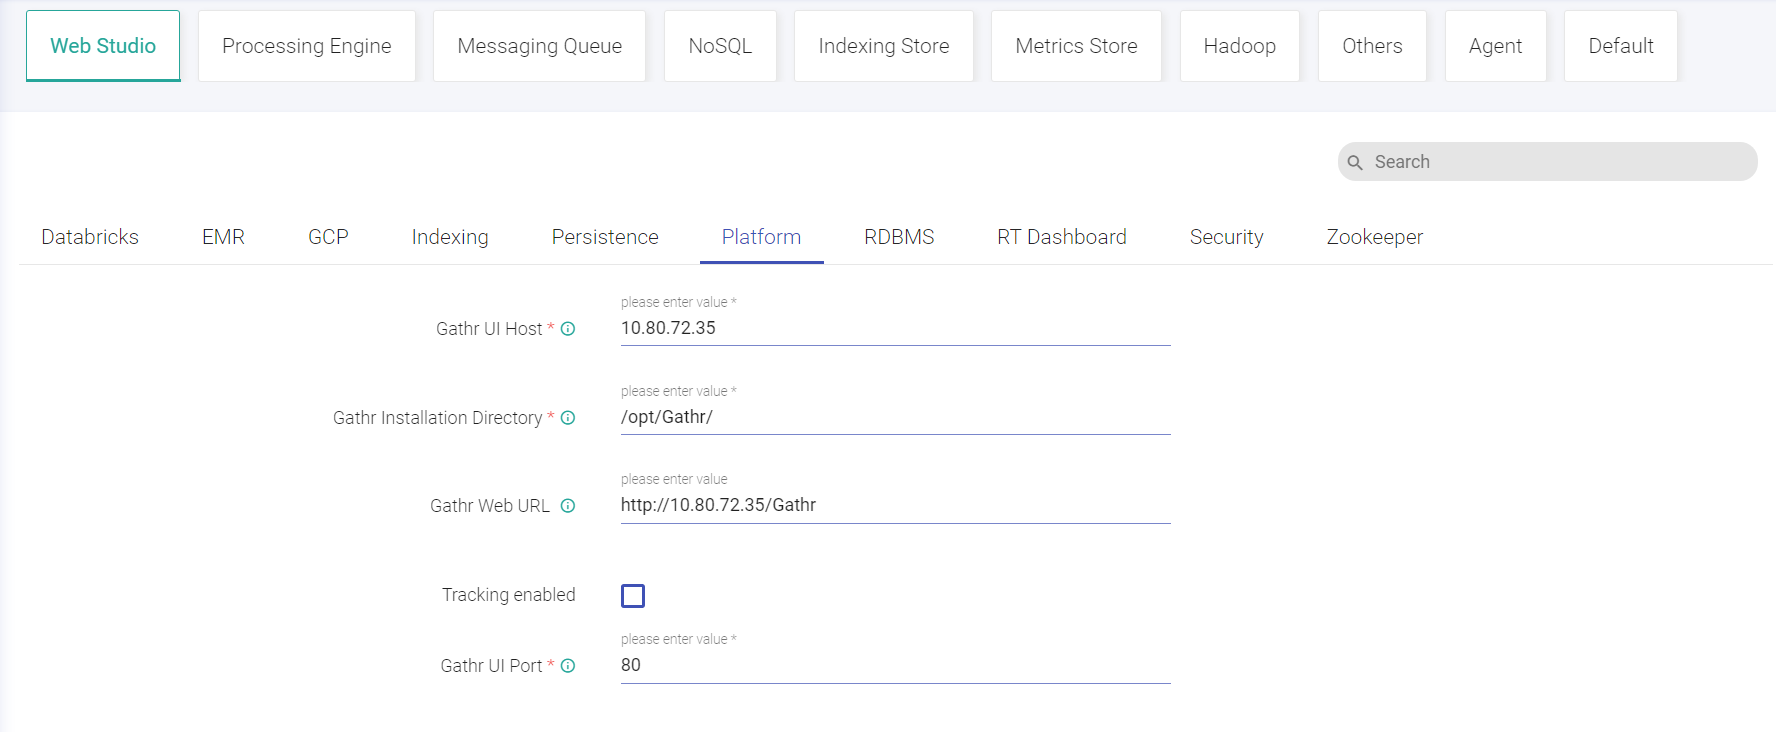Viewport: 1776px width, 732px height.
Task: Focus the Gathr Web URL text field
Action: click(x=894, y=505)
